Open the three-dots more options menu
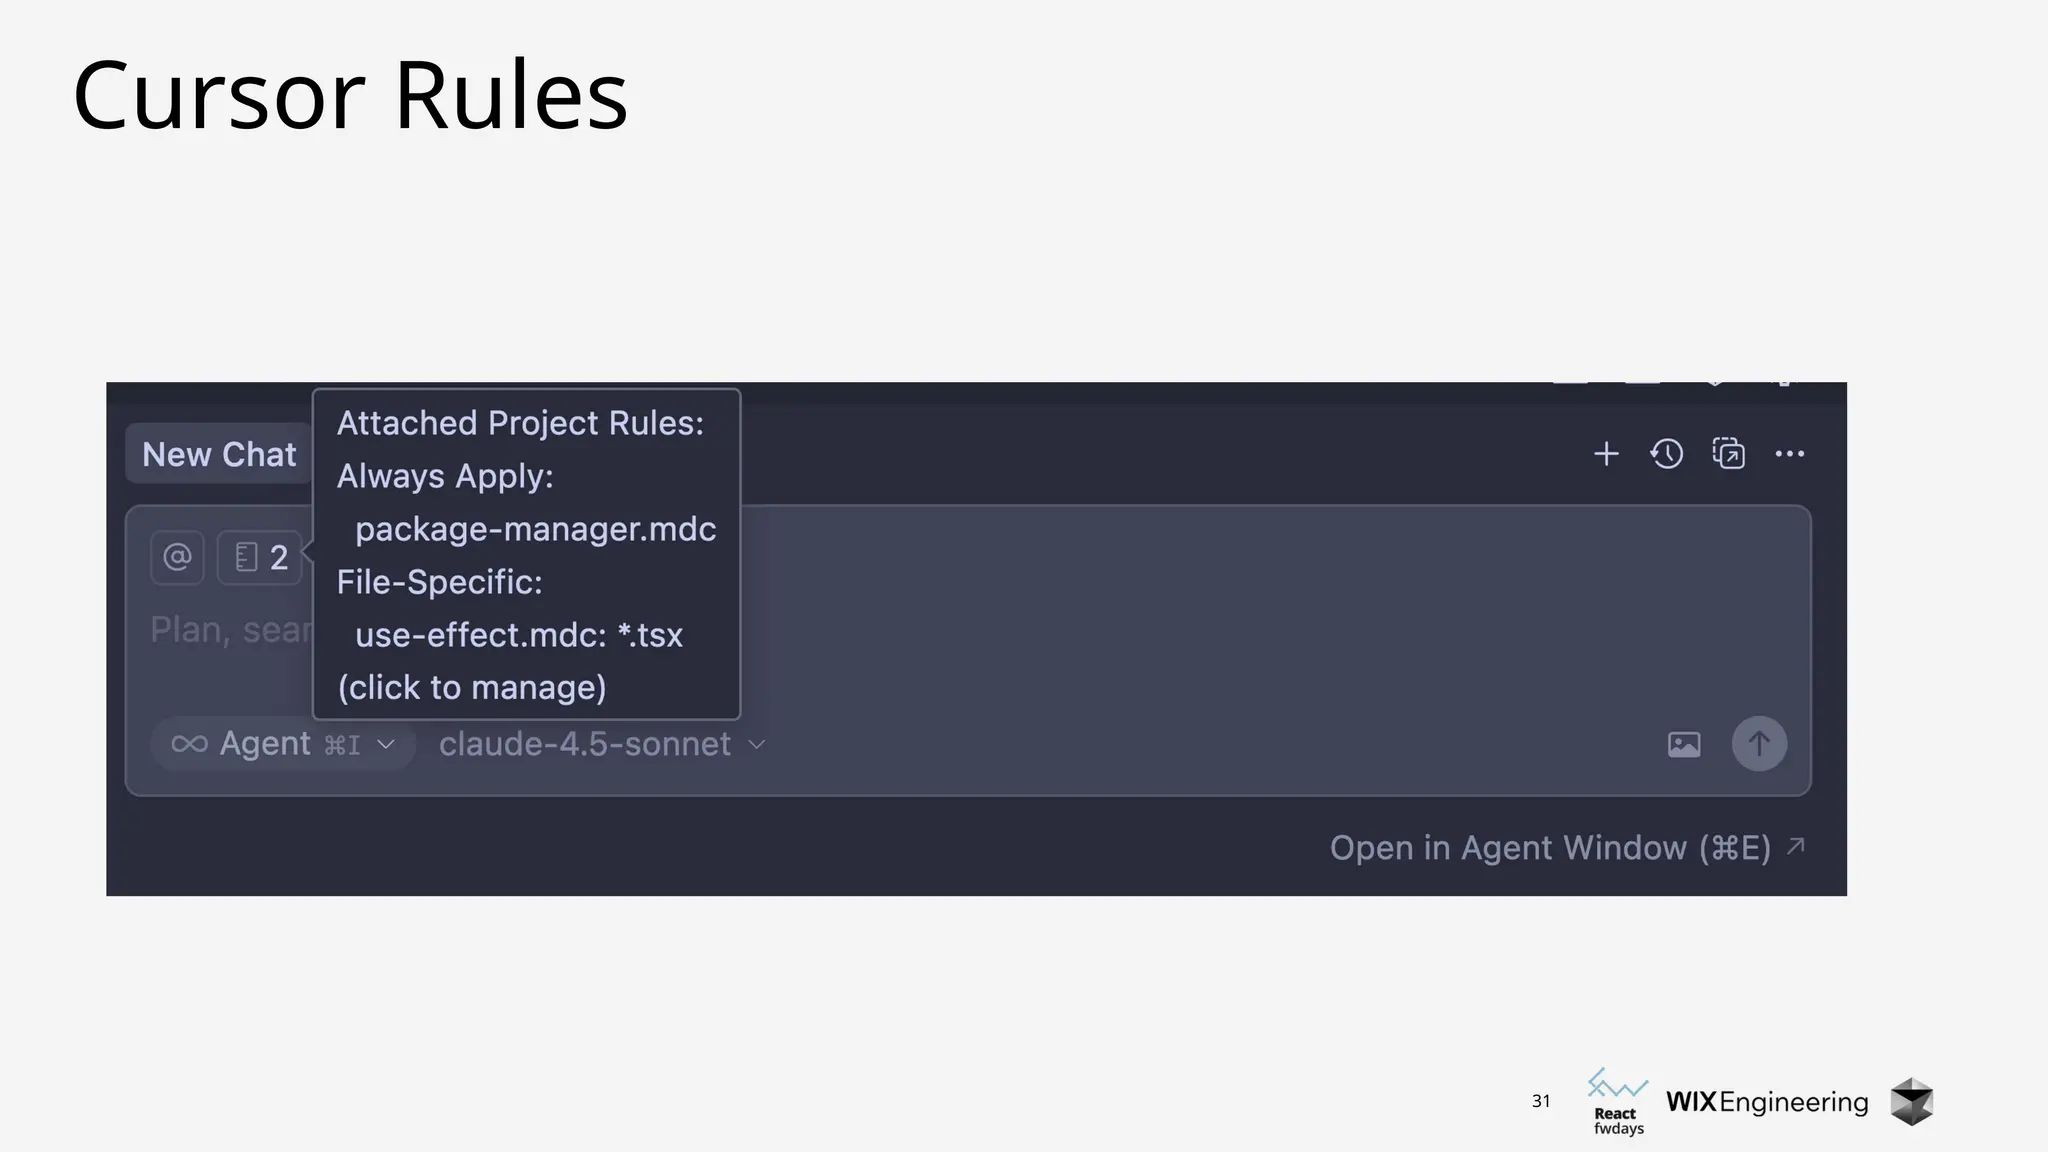The height and width of the screenshot is (1152, 2048). 1789,454
